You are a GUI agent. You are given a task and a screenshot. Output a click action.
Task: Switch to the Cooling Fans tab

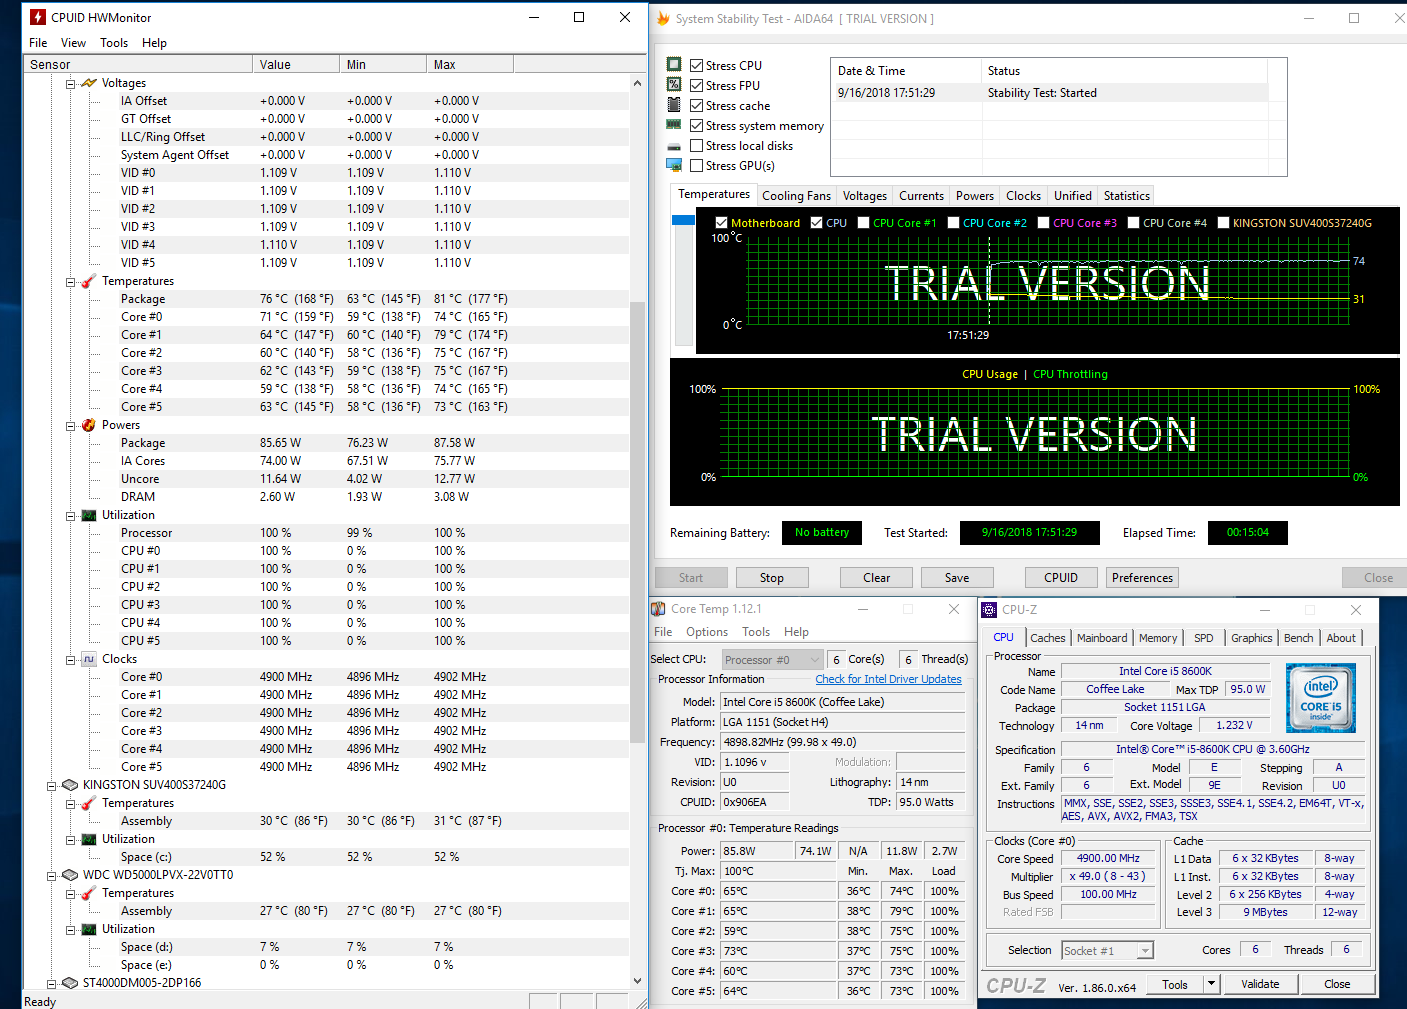tap(796, 196)
